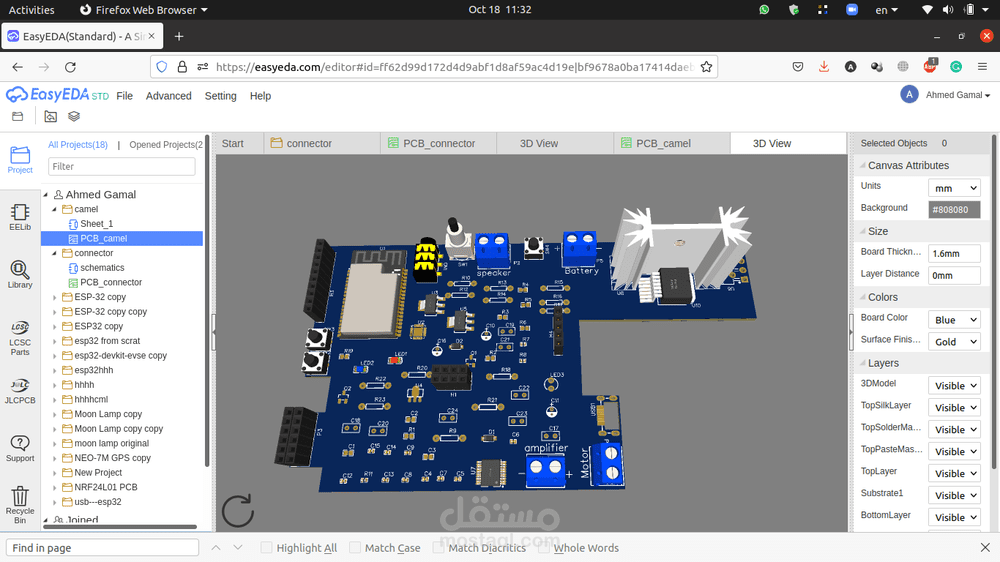Open the File menu
This screenshot has width=1000, height=562.
tap(124, 96)
